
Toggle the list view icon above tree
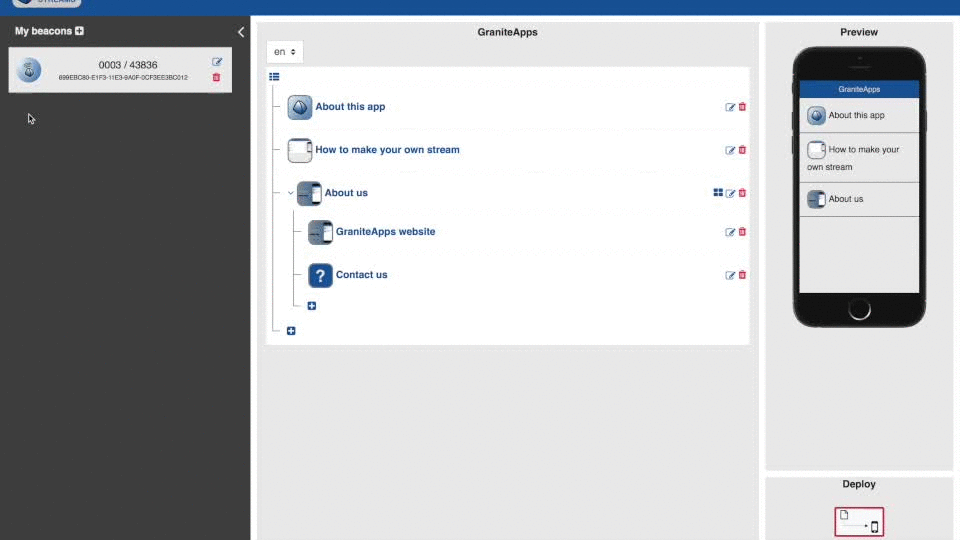pyautogui.click(x=274, y=77)
